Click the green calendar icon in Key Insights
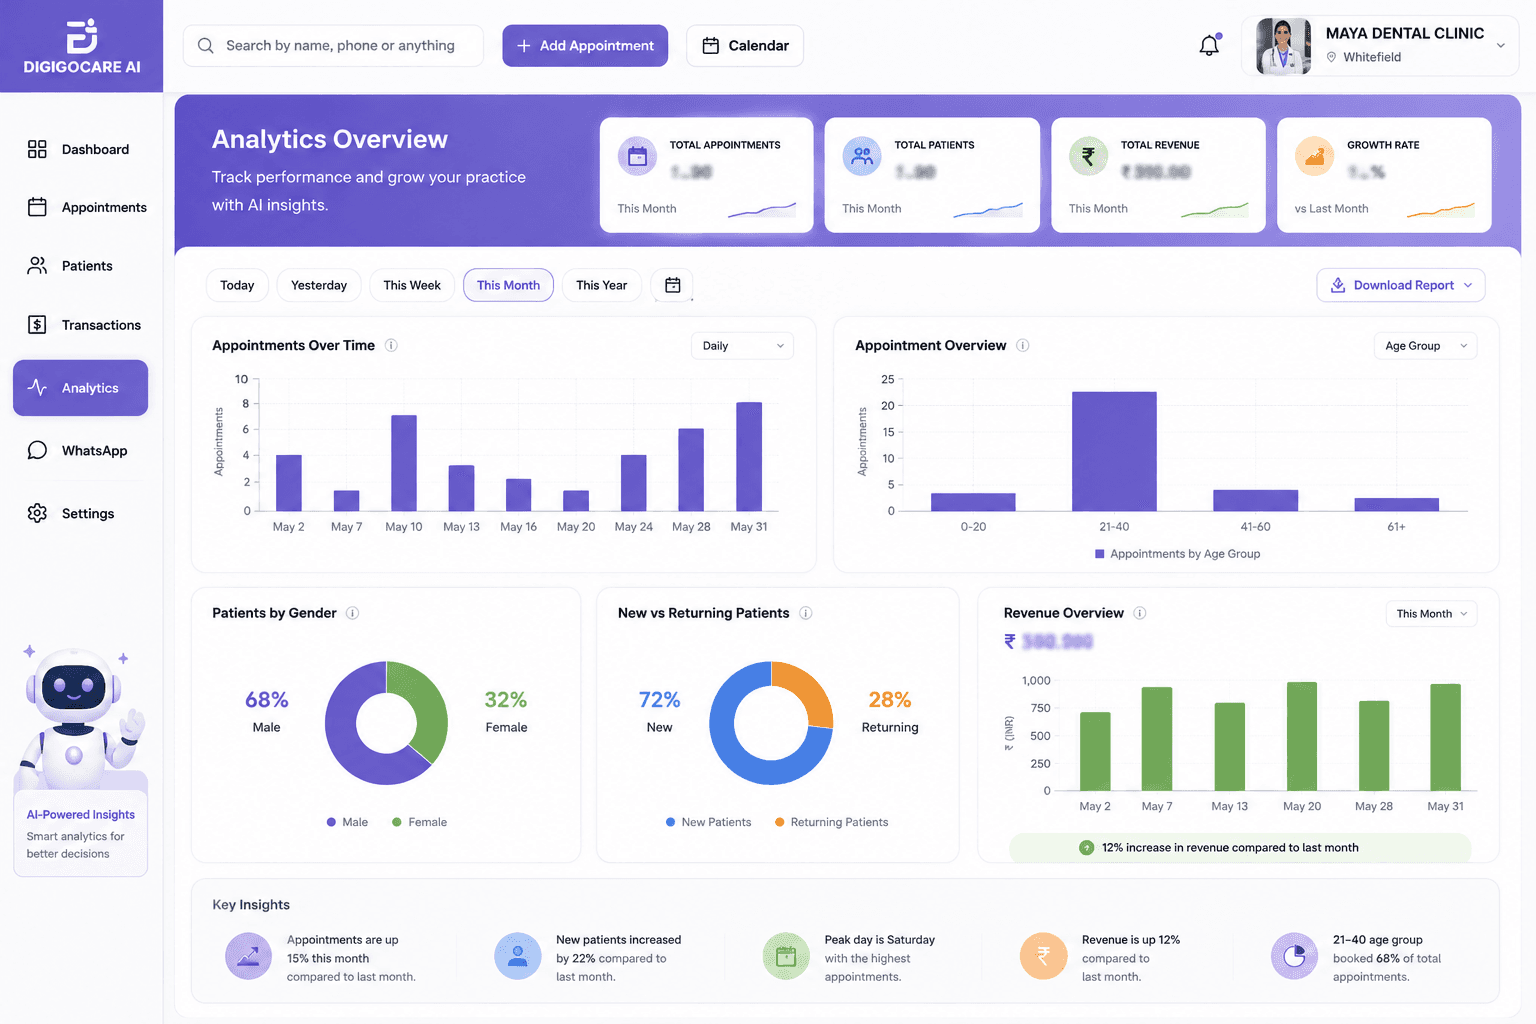 786,957
